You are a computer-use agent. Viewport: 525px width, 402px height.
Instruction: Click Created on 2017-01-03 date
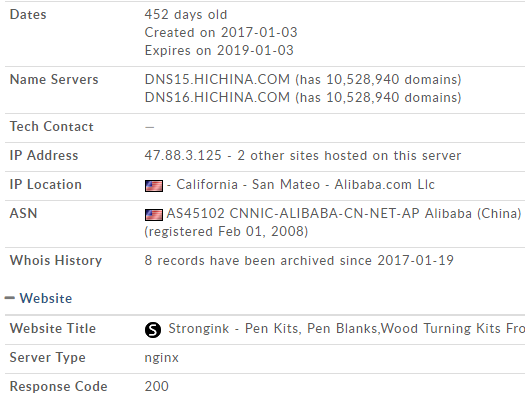coord(221,32)
